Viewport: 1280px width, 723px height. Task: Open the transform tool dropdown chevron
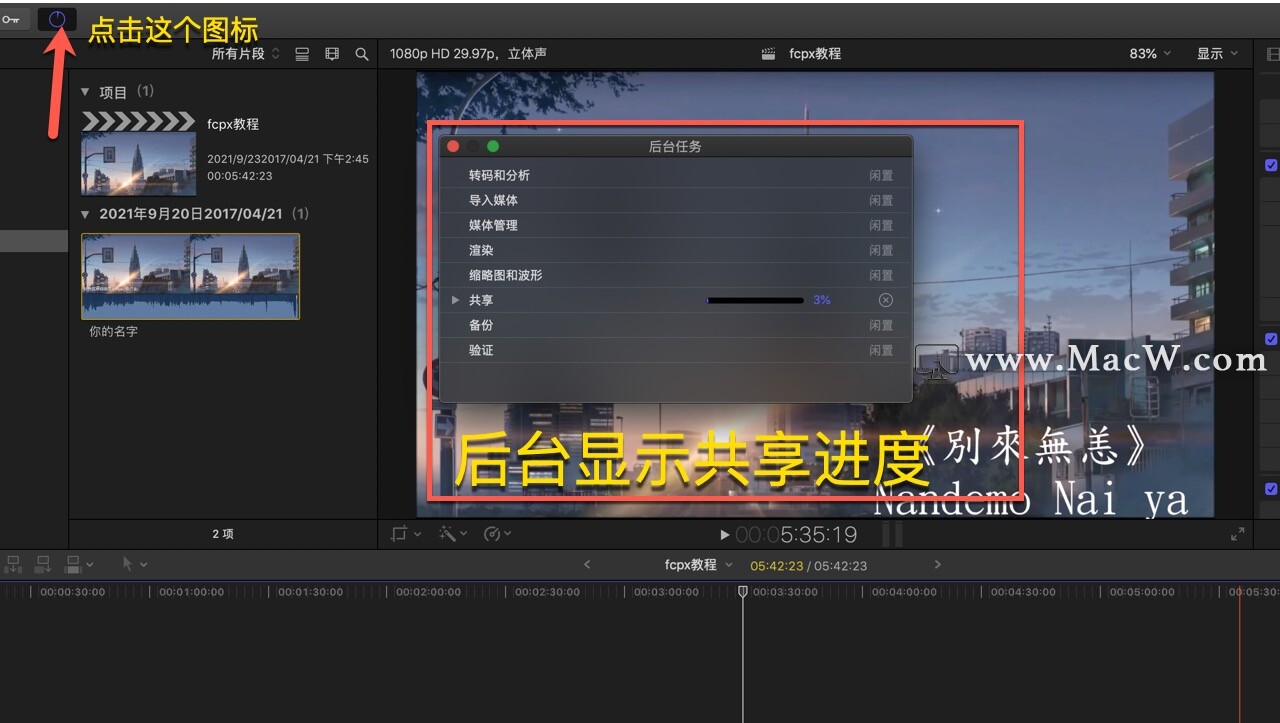pos(417,534)
